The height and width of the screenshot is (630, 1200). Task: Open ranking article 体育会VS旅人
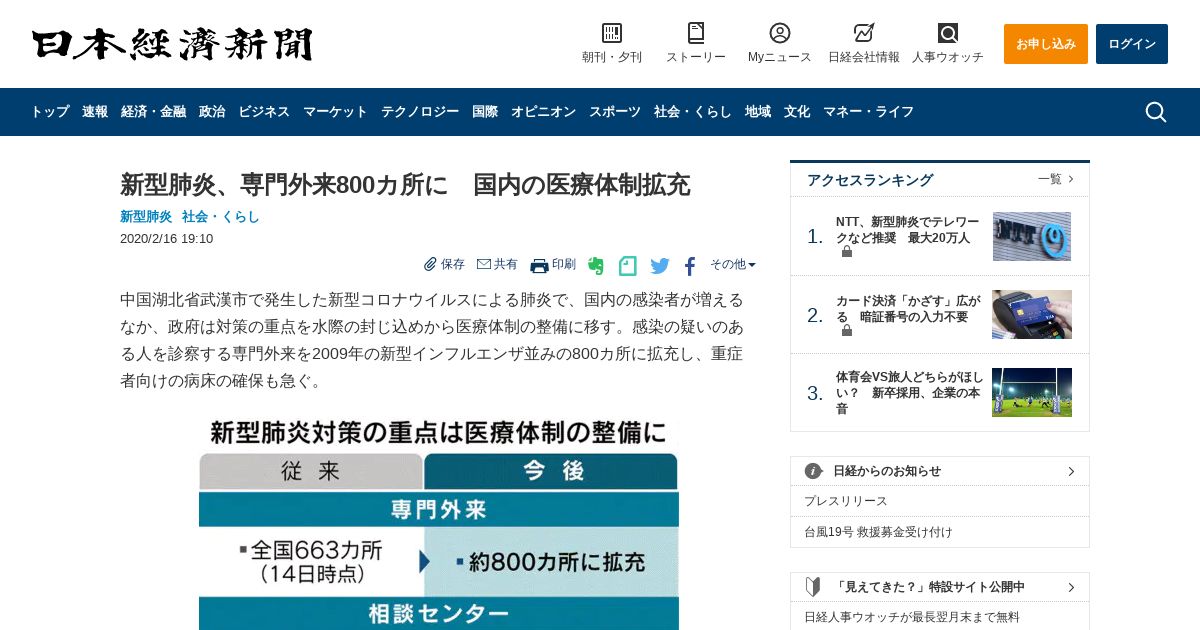point(910,393)
